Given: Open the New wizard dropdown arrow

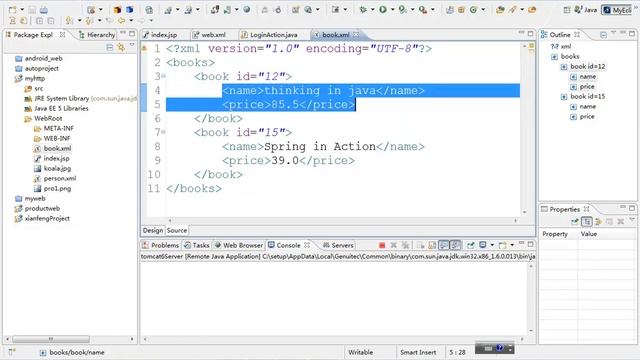Looking at the screenshot, I should tap(22, 10).
